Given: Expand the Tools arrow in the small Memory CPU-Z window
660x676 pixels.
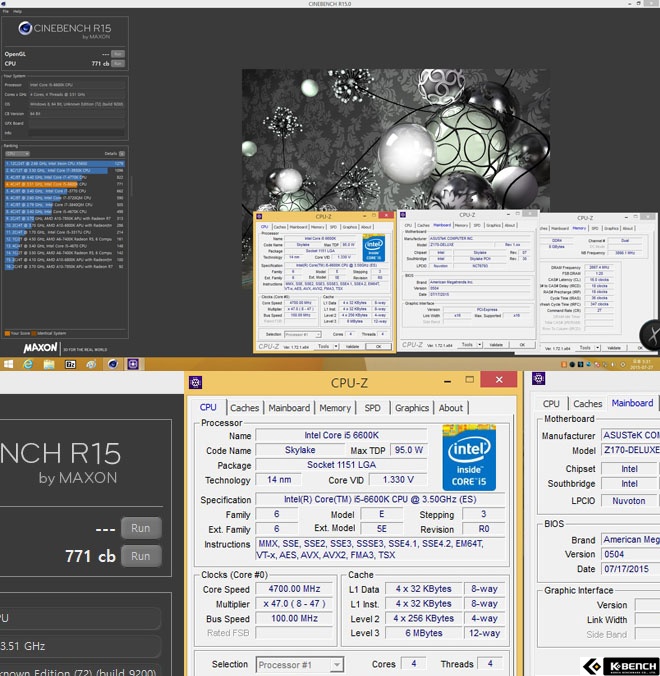Looking at the screenshot, I should 598,347.
